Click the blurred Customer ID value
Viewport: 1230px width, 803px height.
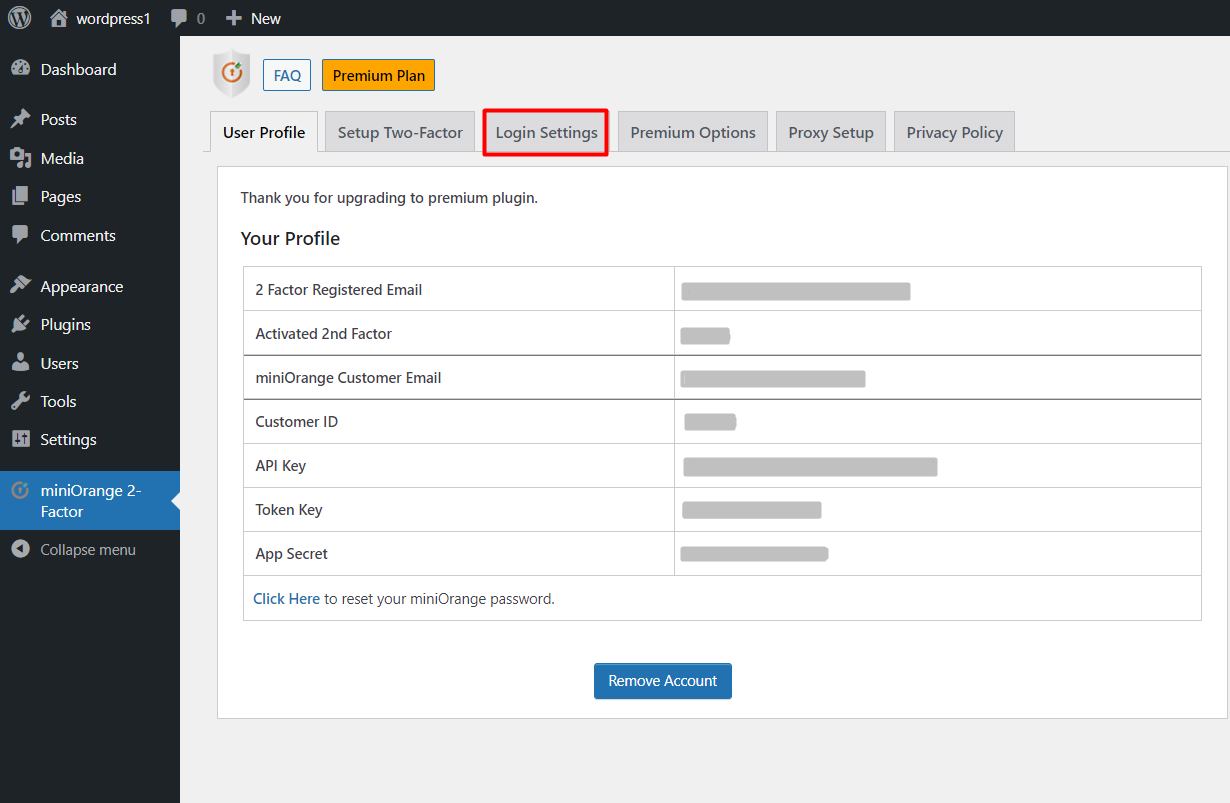tap(710, 422)
